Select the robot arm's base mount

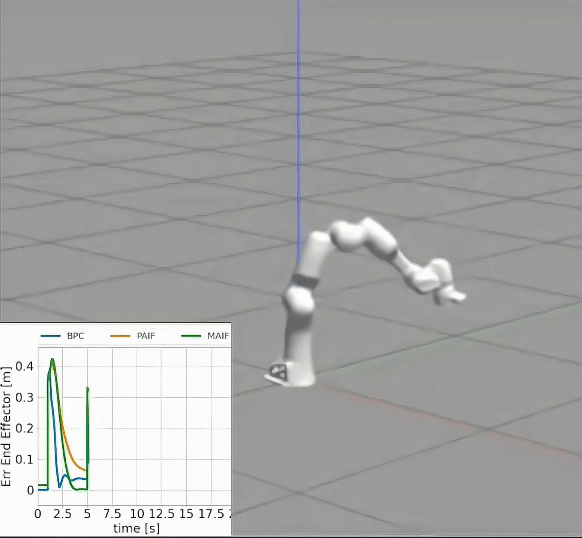[290, 374]
